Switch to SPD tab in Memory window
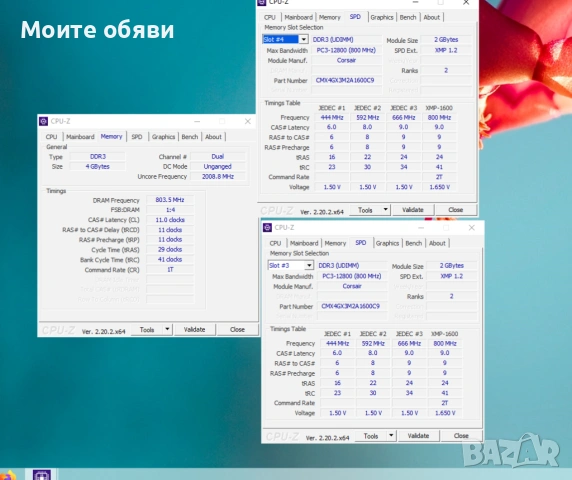The width and height of the screenshot is (572, 480). point(137,137)
